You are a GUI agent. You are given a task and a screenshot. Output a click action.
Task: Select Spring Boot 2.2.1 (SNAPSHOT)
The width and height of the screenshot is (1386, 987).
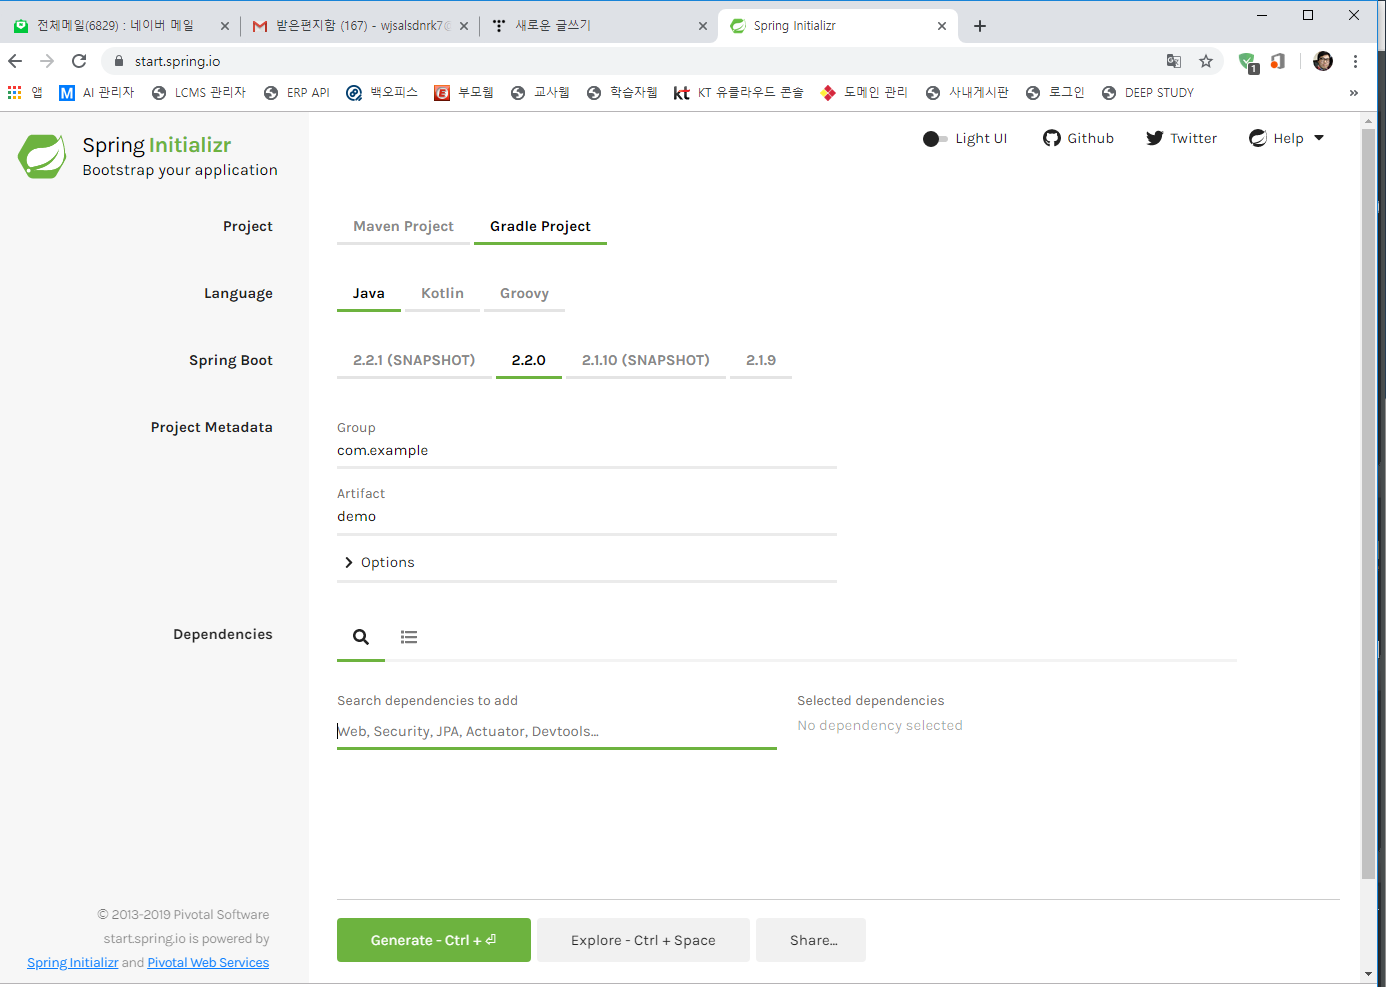(x=414, y=360)
